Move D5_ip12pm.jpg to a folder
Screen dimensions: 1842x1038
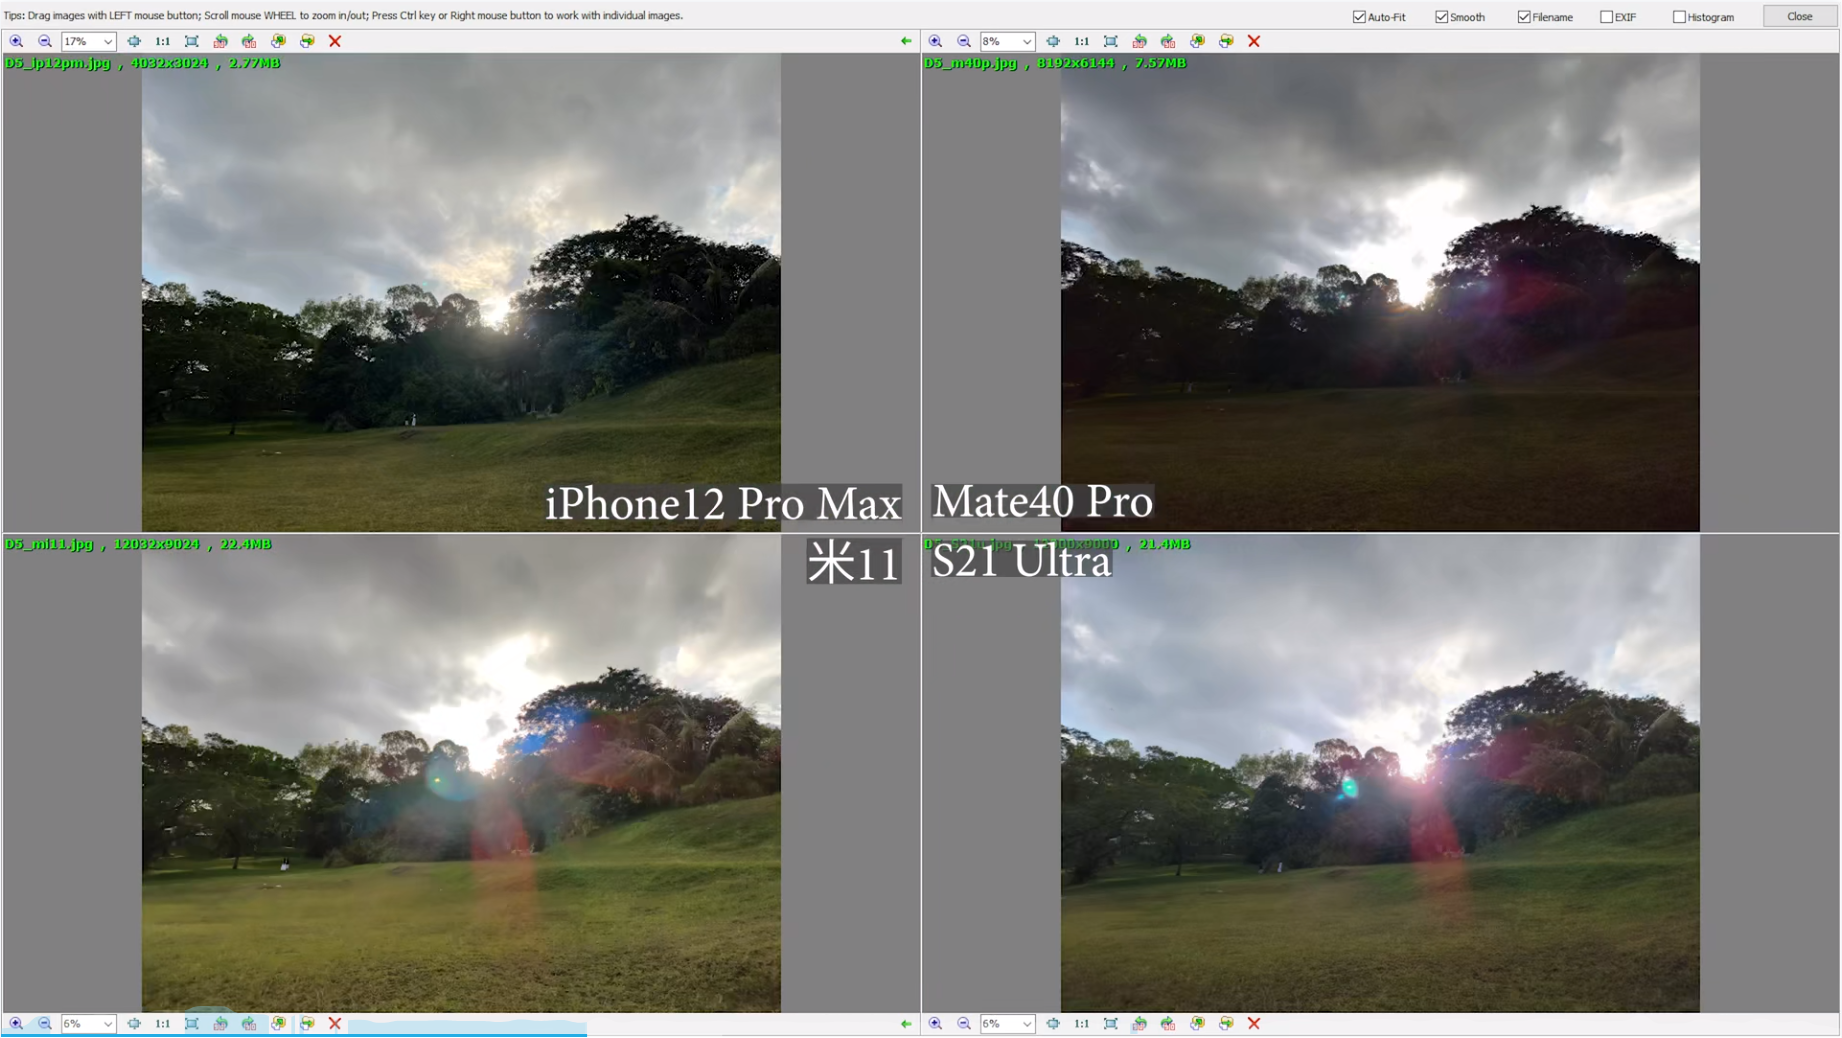click(307, 41)
